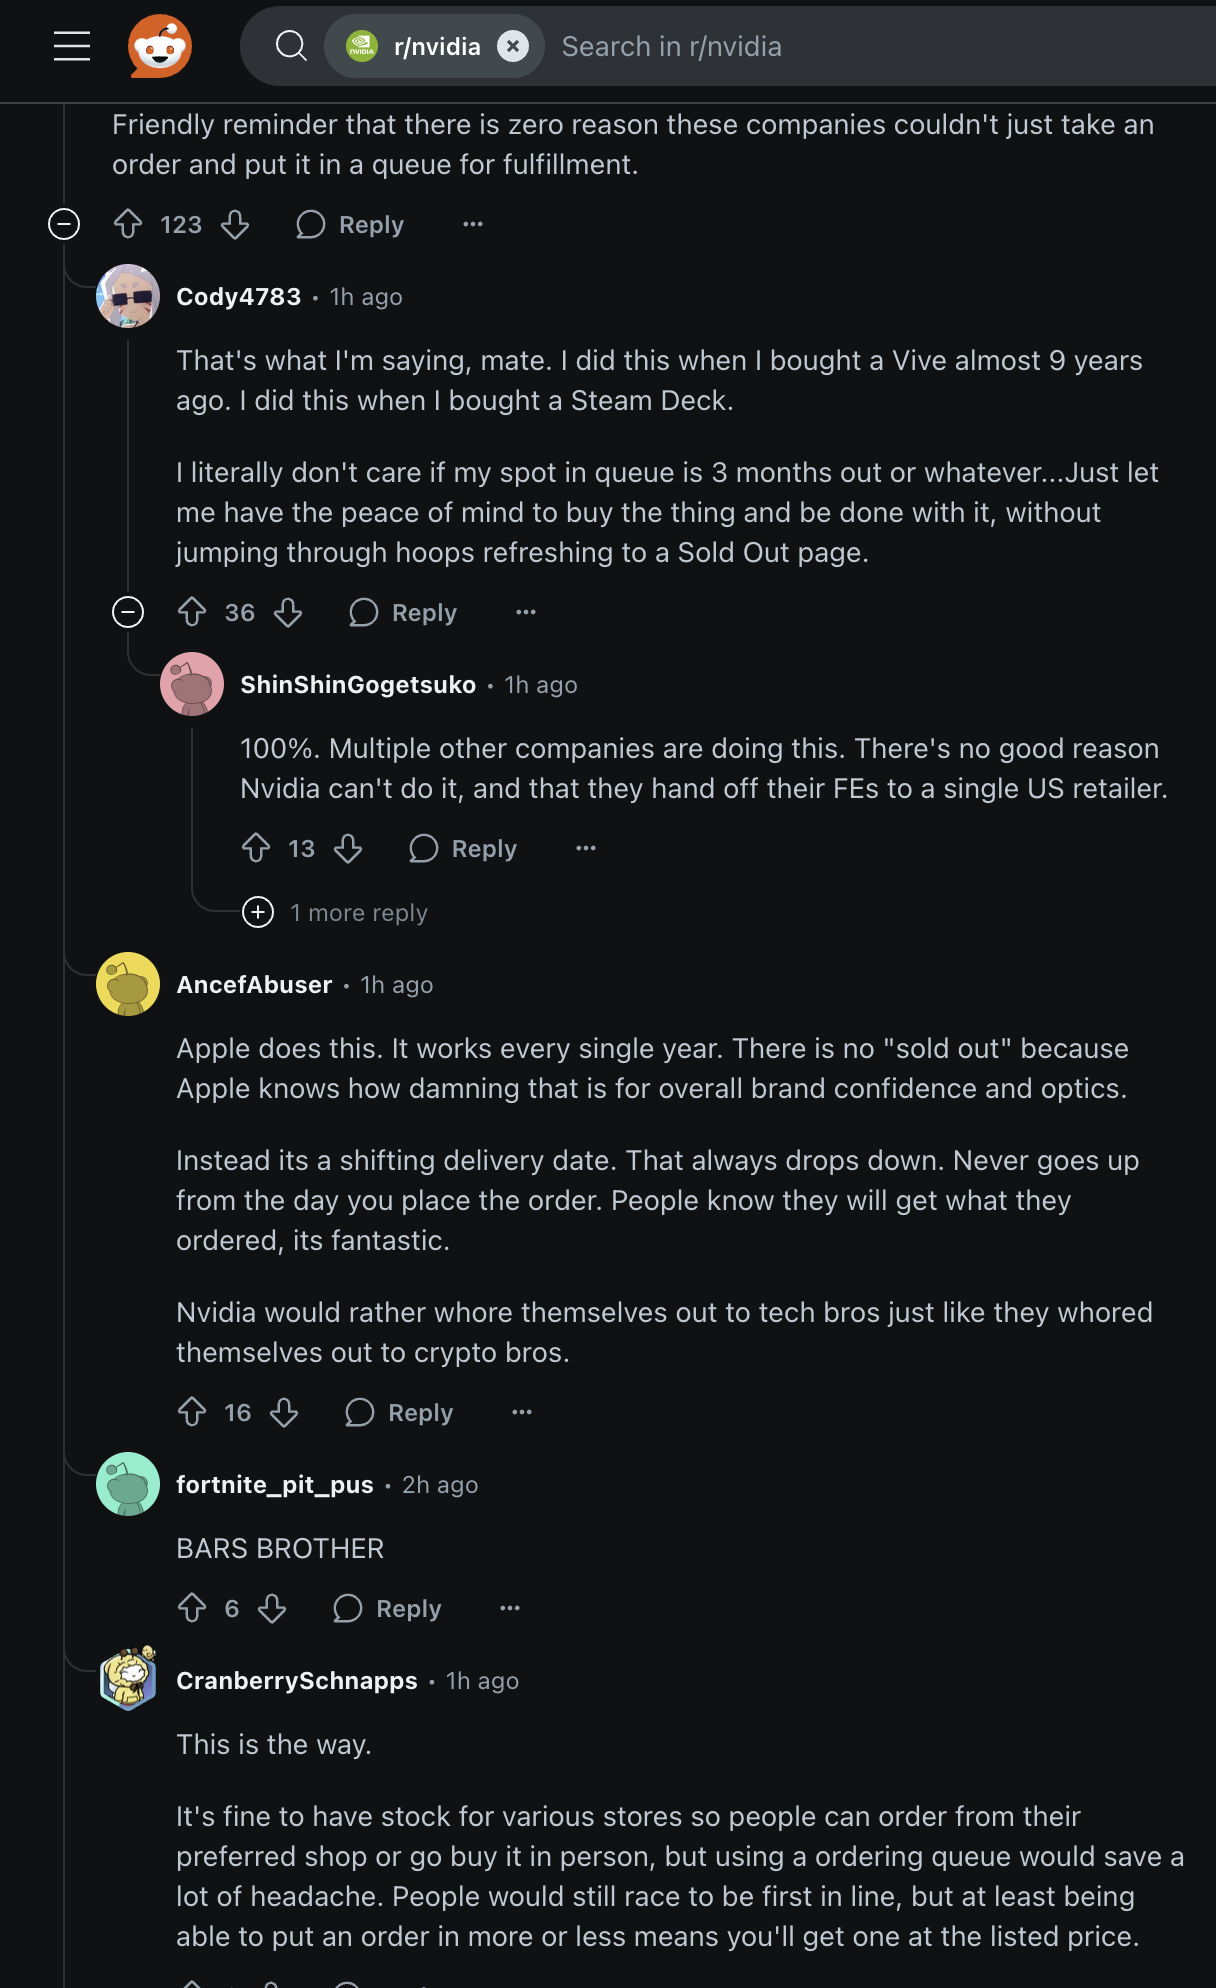1216x1988 pixels.
Task: Open more options on AncefAbuser's comment
Action: click(522, 1412)
